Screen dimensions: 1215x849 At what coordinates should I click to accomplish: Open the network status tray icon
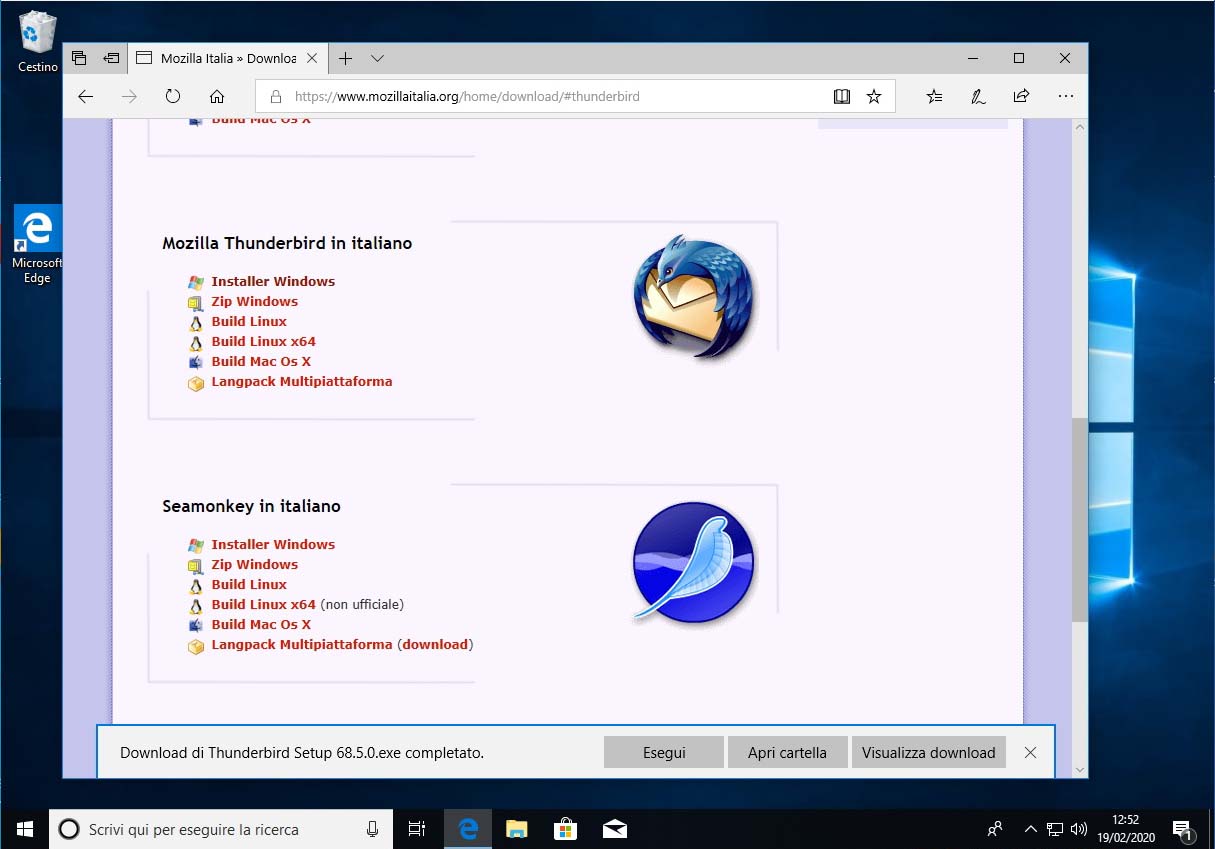(1055, 829)
